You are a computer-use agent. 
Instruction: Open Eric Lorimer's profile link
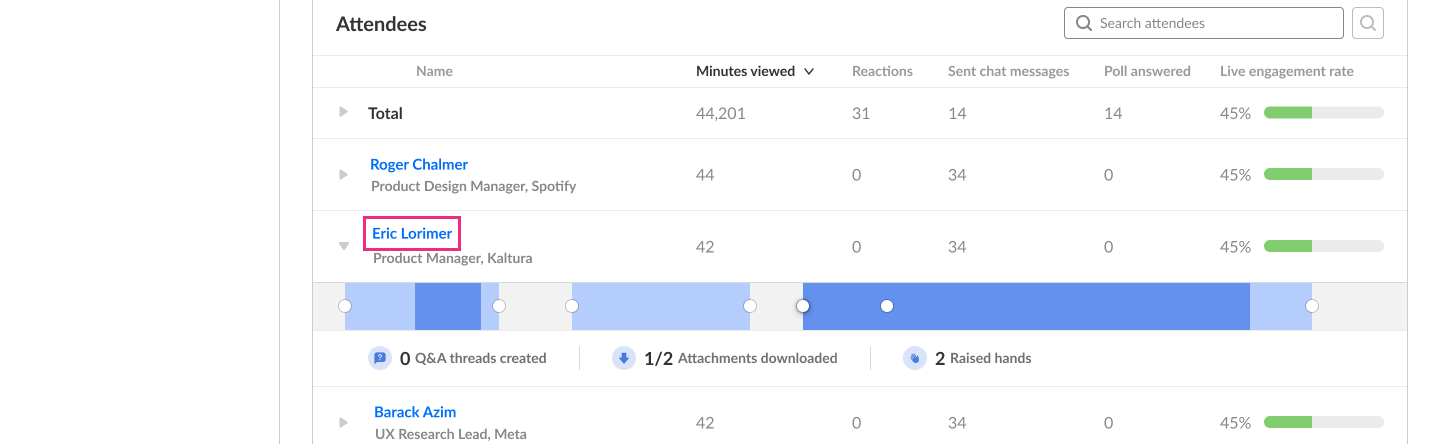[x=412, y=234]
